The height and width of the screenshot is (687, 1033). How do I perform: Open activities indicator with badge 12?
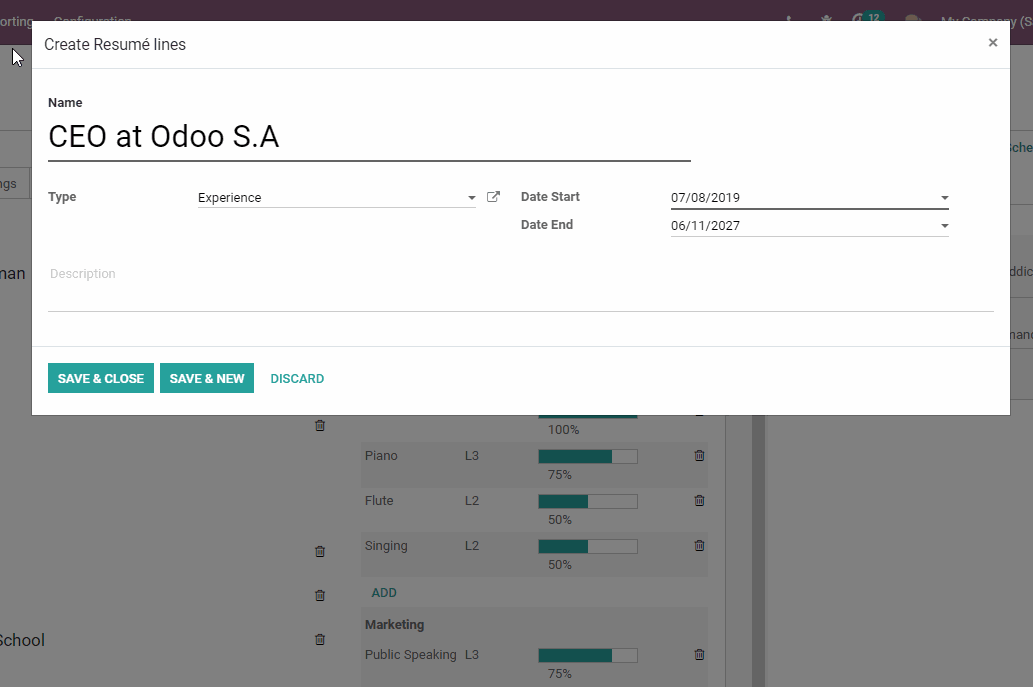tap(867, 18)
